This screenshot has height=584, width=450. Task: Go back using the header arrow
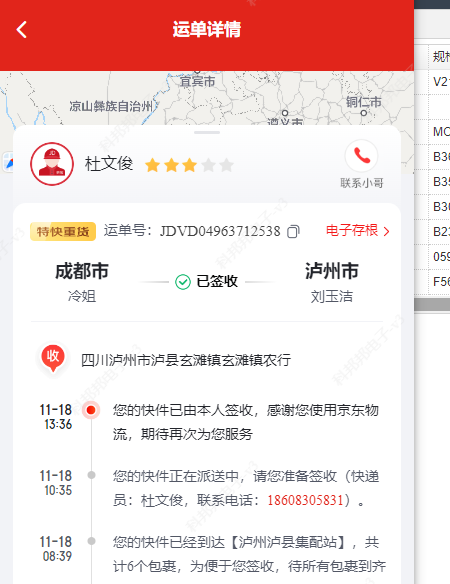[x=22, y=29]
